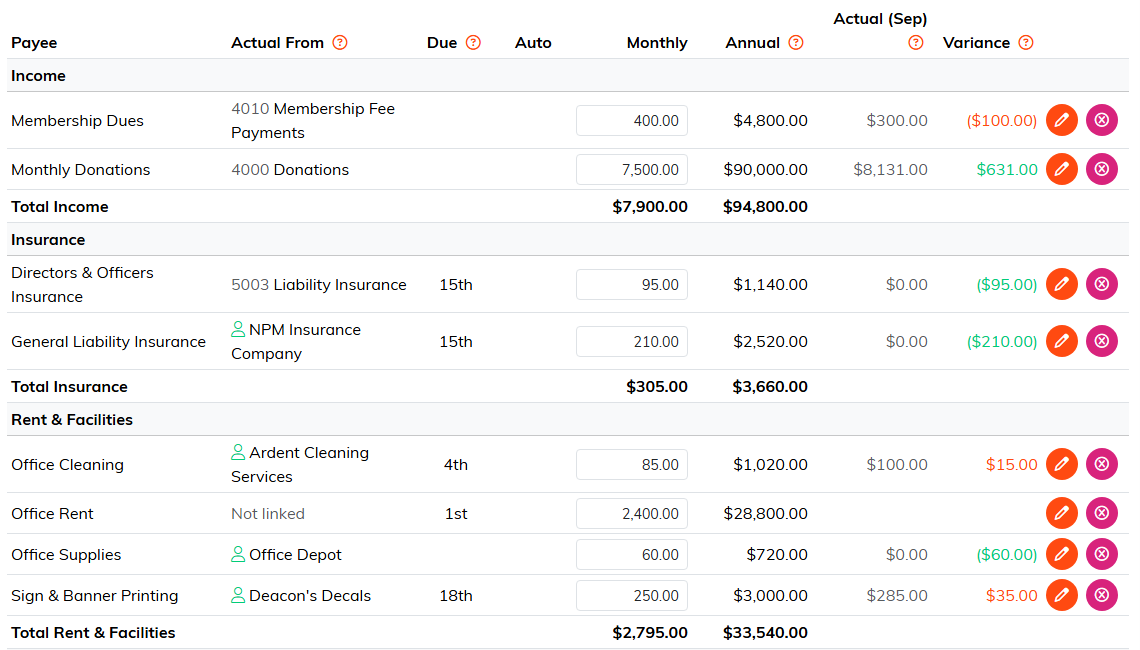This screenshot has height=650, width=1140.
Task: Click Deacon's Decals contact icon
Action: (x=238, y=595)
